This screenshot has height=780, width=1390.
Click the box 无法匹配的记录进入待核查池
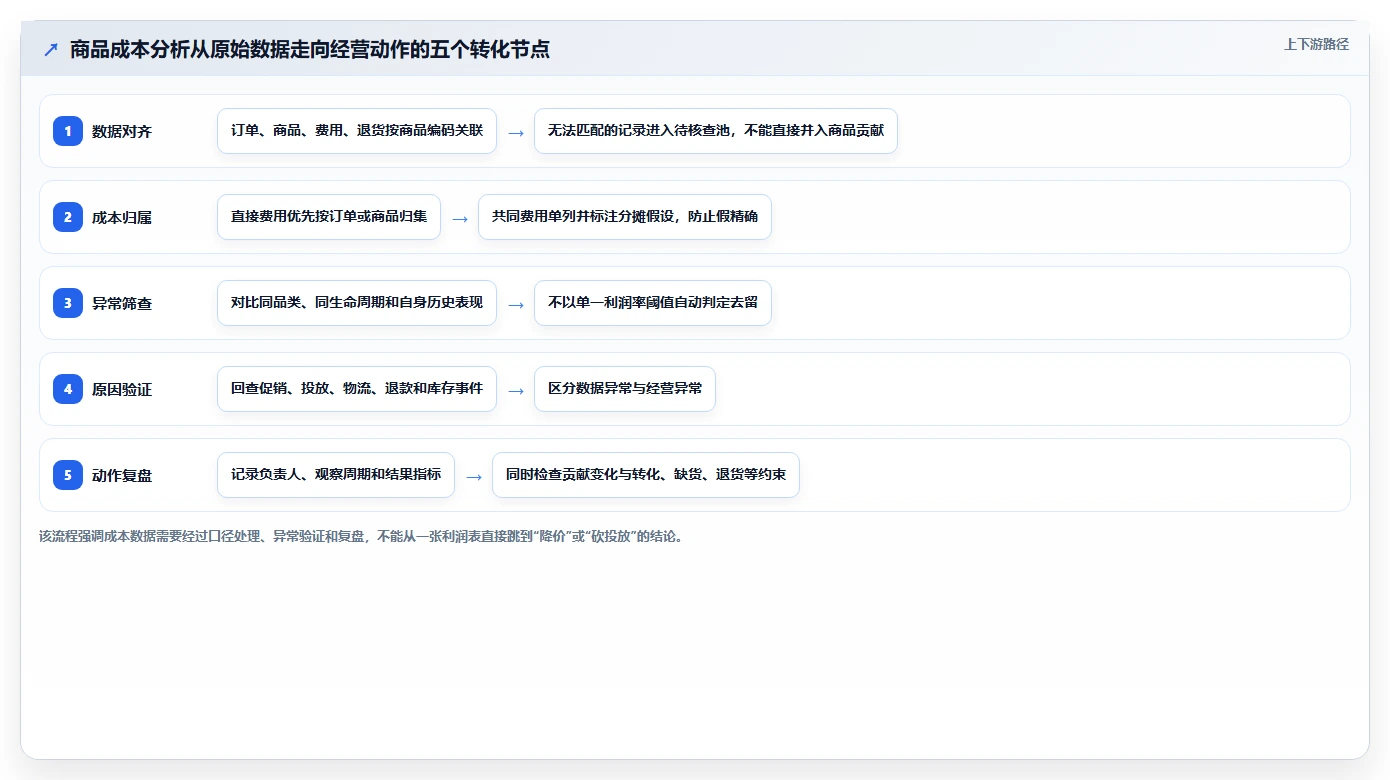(716, 131)
